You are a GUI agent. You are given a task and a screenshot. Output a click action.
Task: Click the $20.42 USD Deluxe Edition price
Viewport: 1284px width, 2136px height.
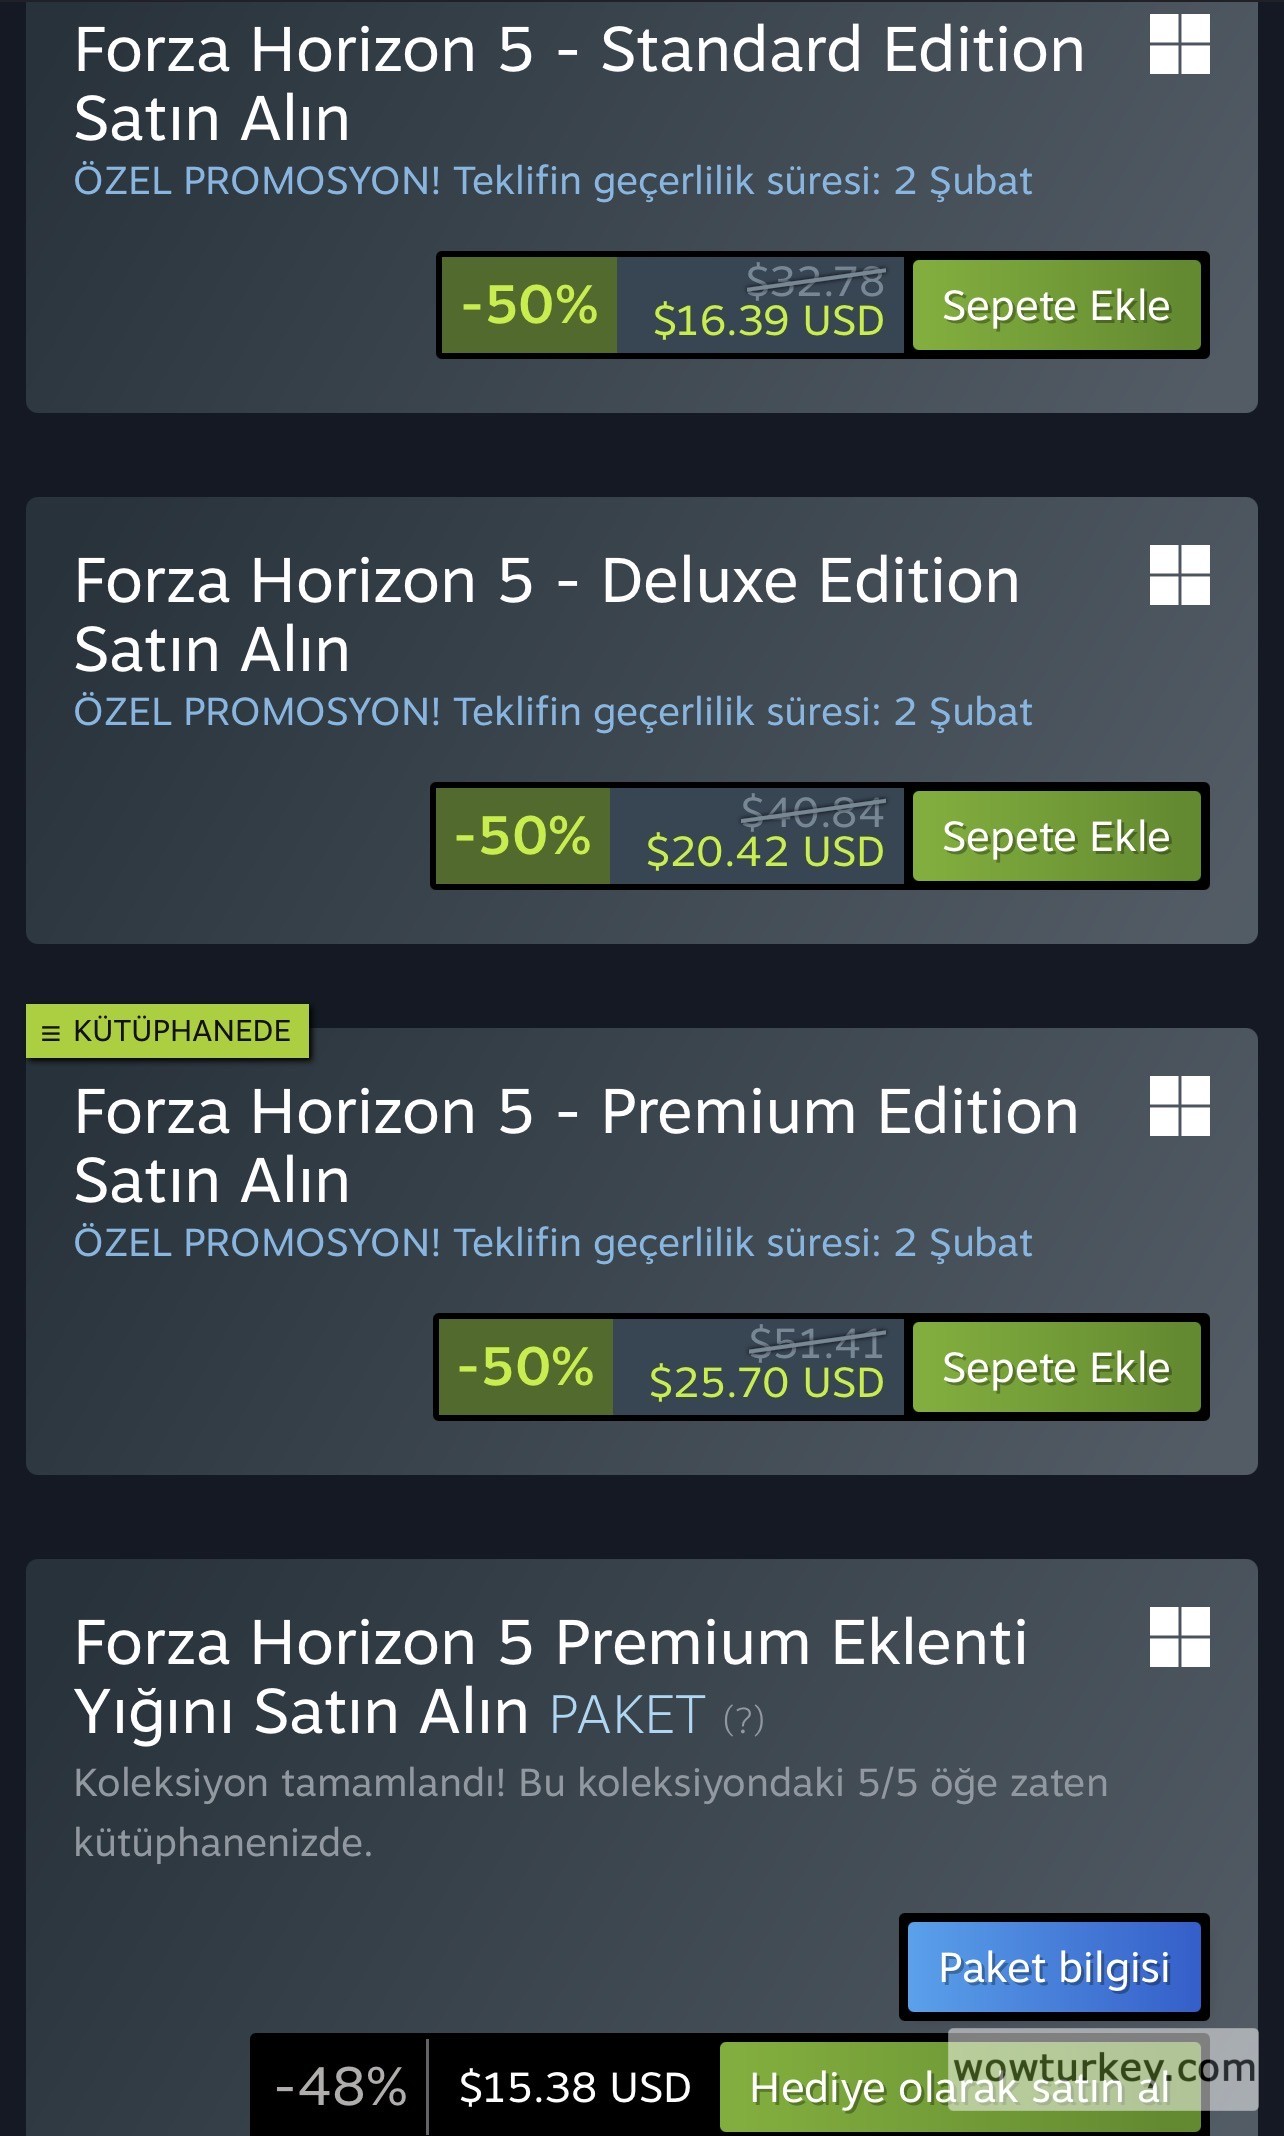[x=765, y=852]
